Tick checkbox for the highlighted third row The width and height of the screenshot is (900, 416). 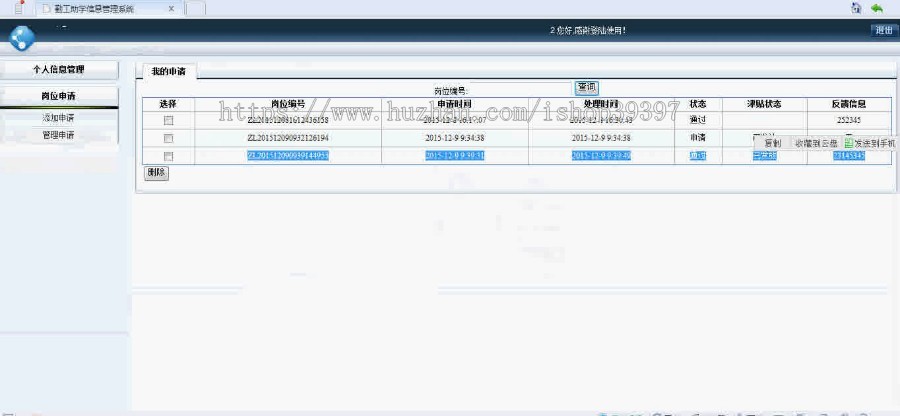168,156
